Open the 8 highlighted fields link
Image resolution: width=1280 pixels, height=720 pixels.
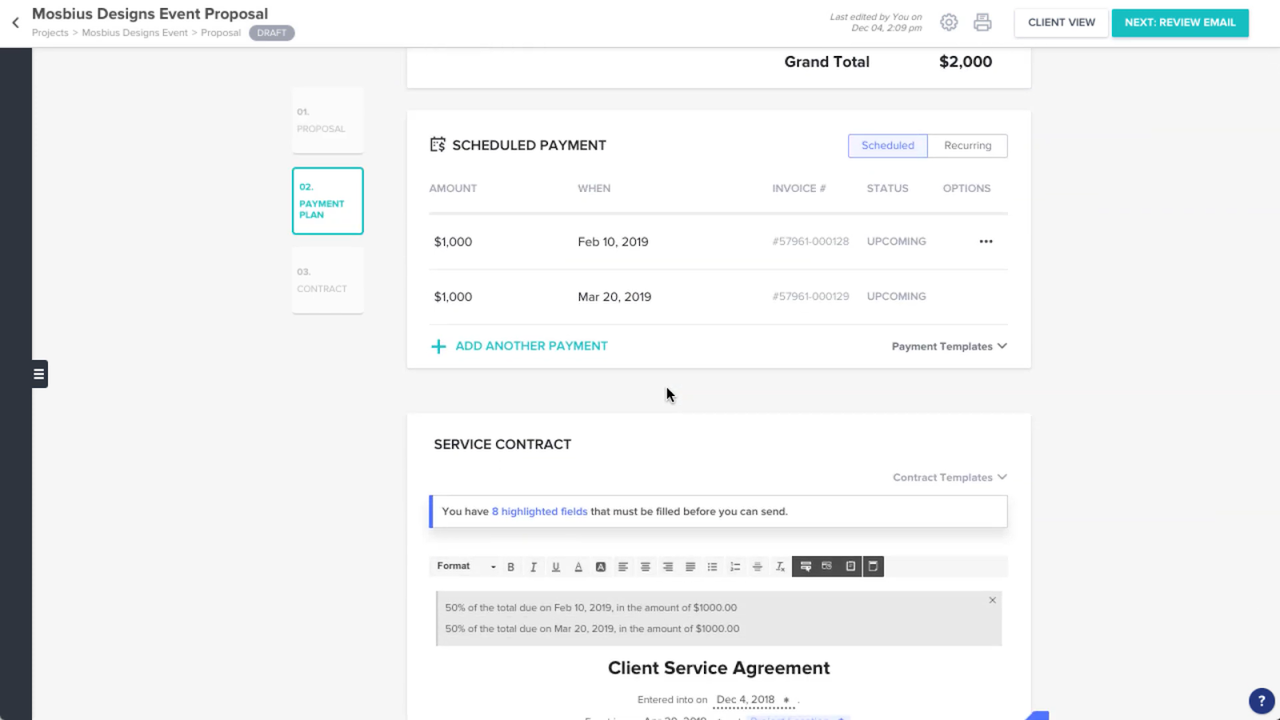coord(539,512)
